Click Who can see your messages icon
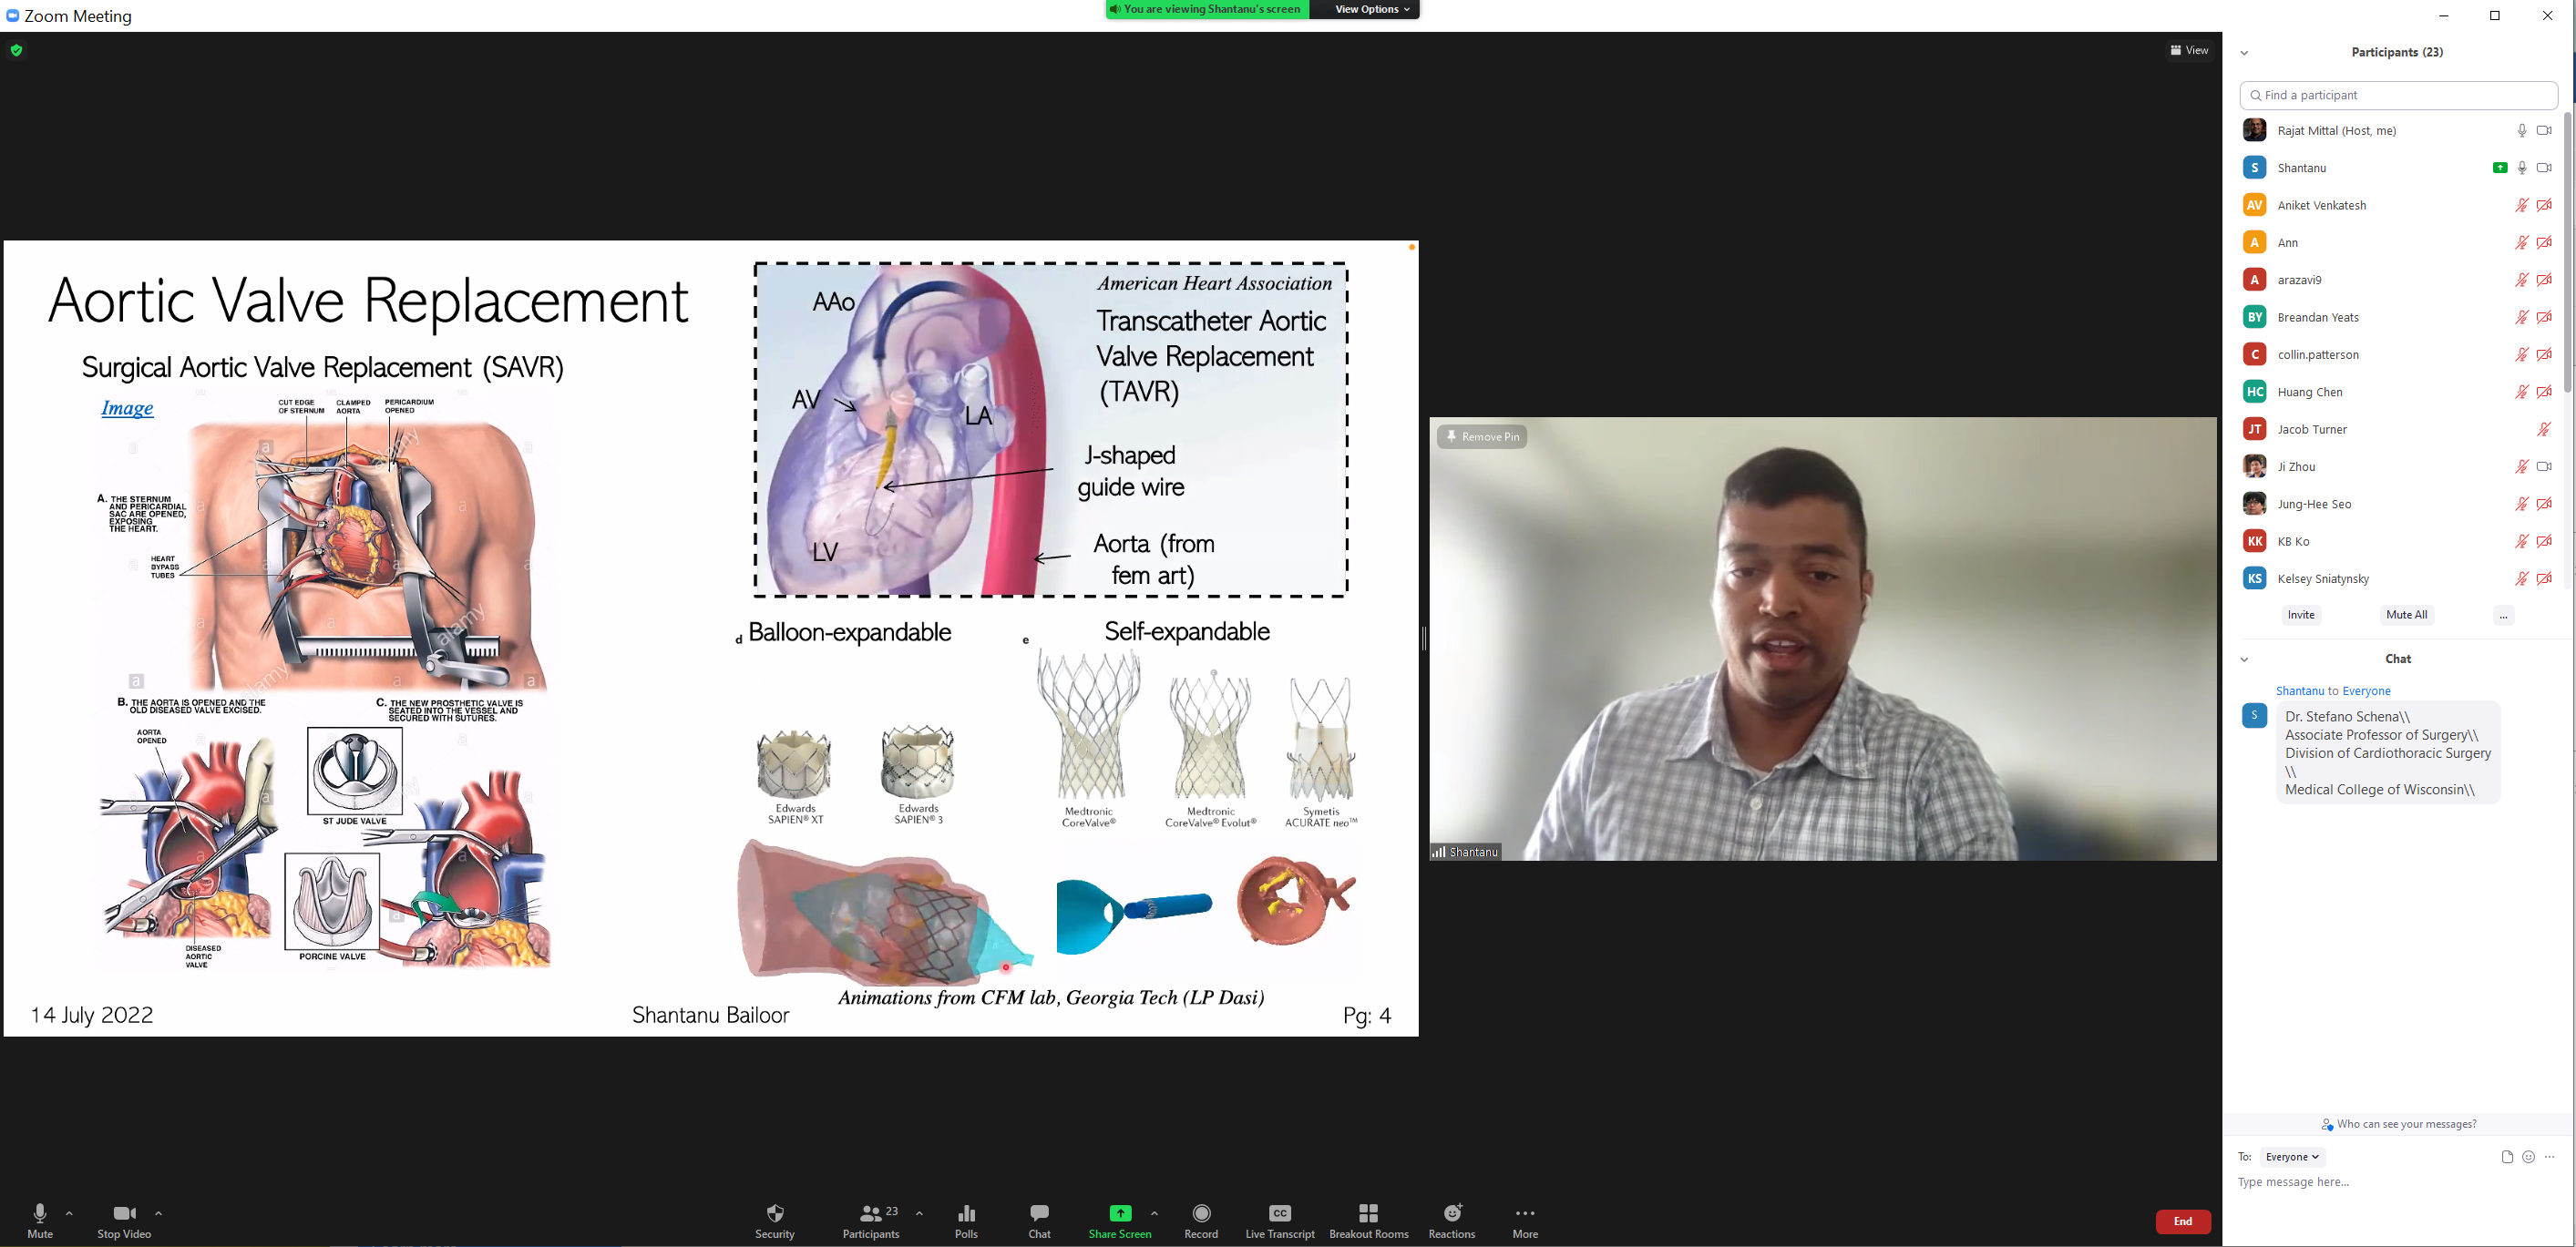 click(x=2327, y=1124)
